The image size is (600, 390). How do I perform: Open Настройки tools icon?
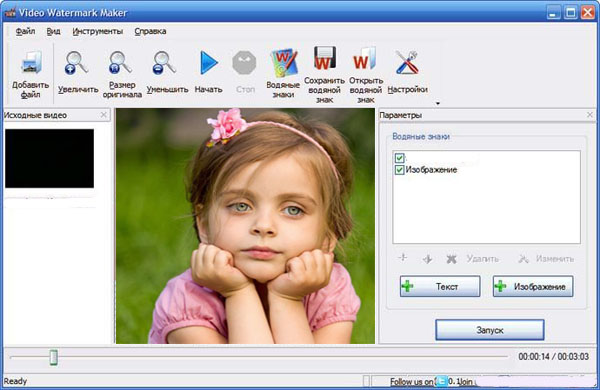click(x=407, y=62)
